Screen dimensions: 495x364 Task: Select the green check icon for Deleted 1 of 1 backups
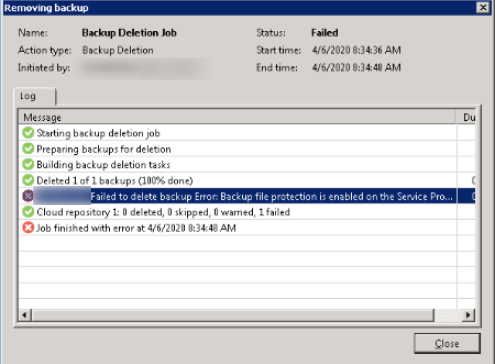pyautogui.click(x=28, y=180)
